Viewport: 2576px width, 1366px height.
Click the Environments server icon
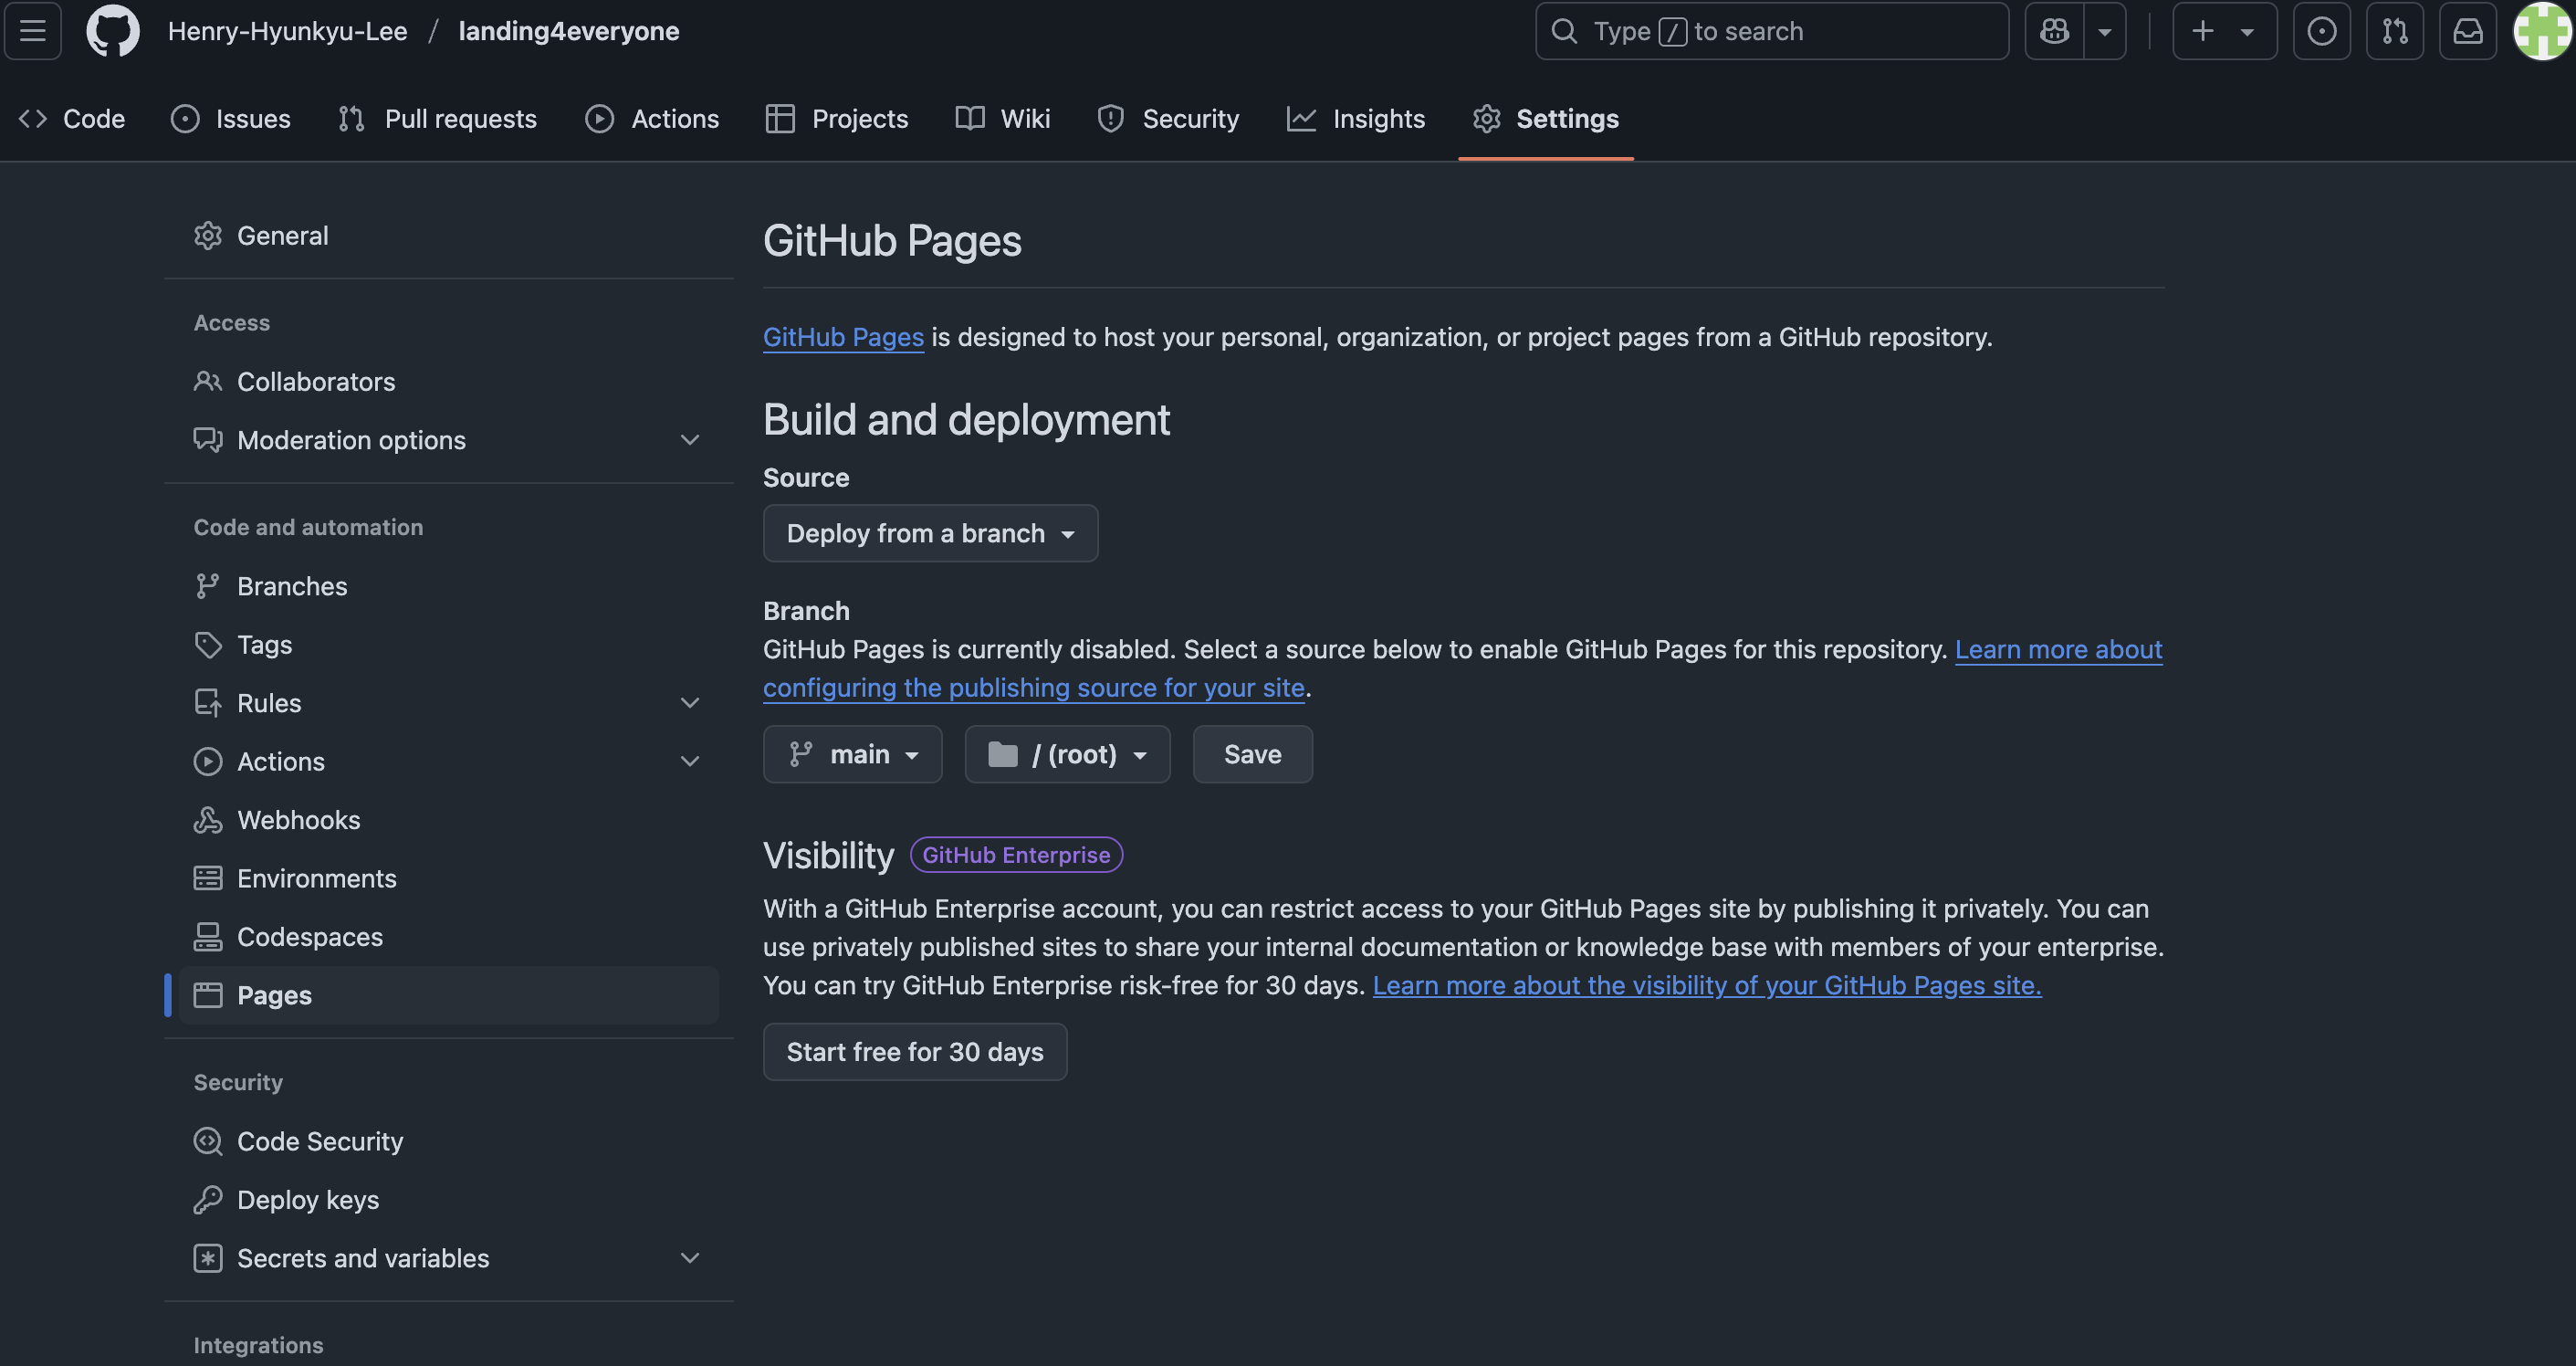pos(208,879)
